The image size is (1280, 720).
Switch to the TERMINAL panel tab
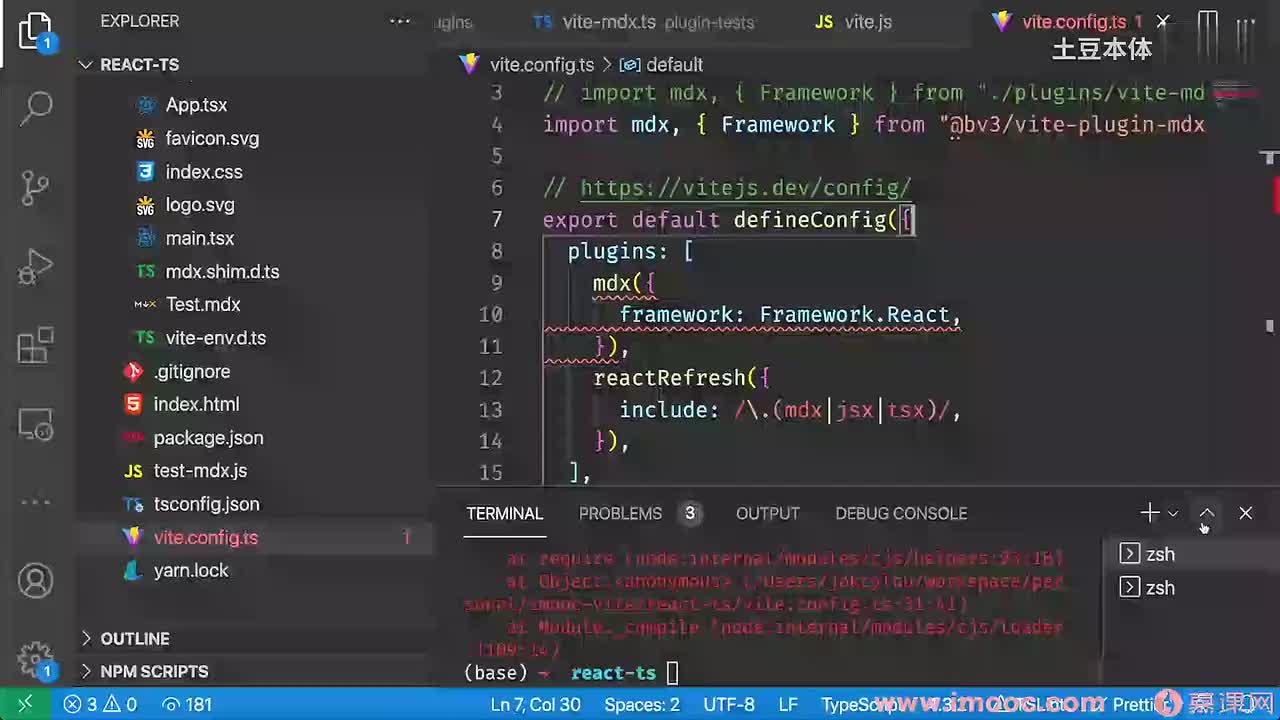pos(504,513)
